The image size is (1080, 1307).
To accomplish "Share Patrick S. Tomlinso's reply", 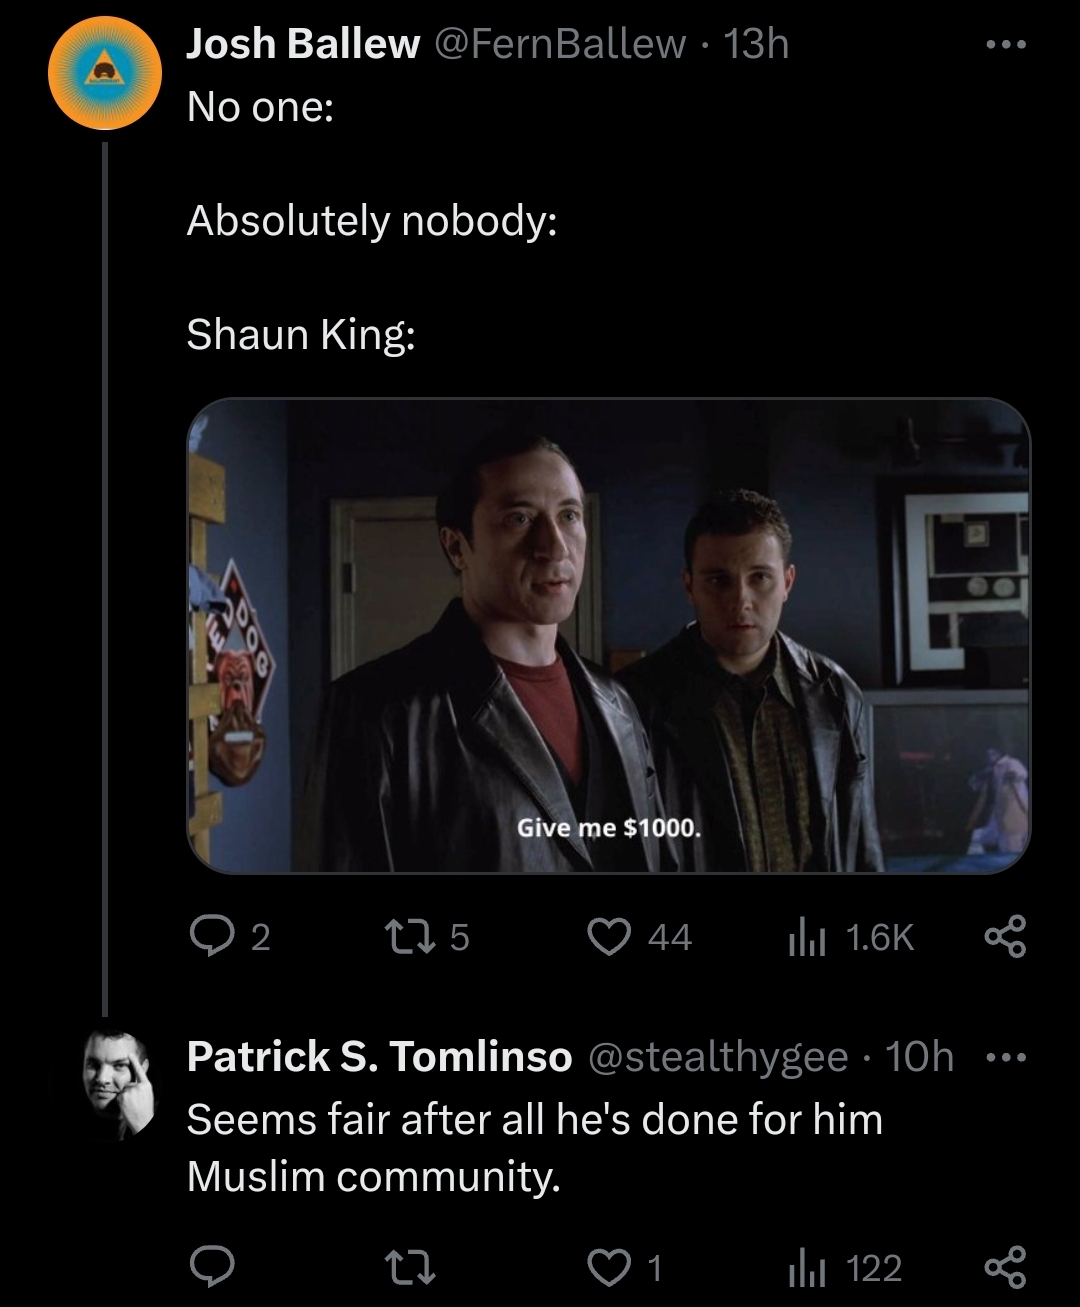I will (x=1005, y=1268).
